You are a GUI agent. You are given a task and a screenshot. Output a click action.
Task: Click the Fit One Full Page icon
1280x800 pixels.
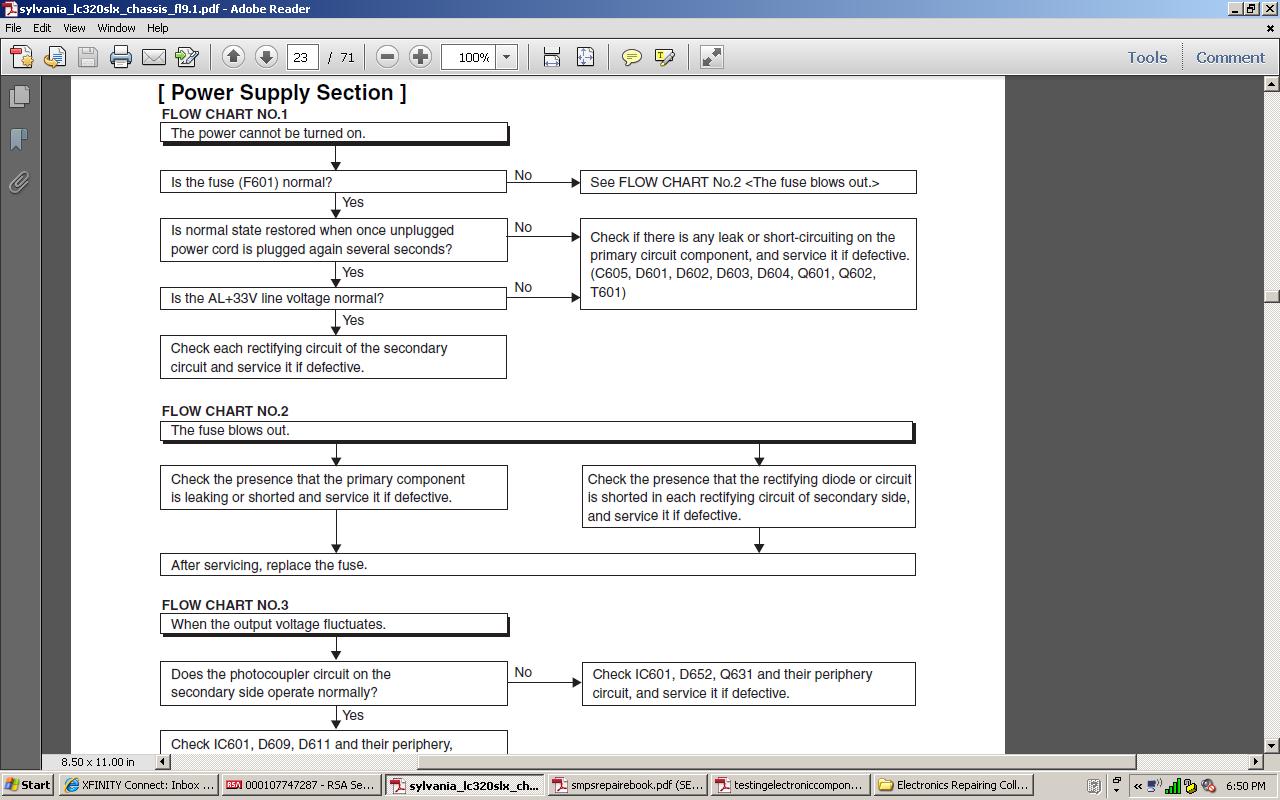(585, 57)
